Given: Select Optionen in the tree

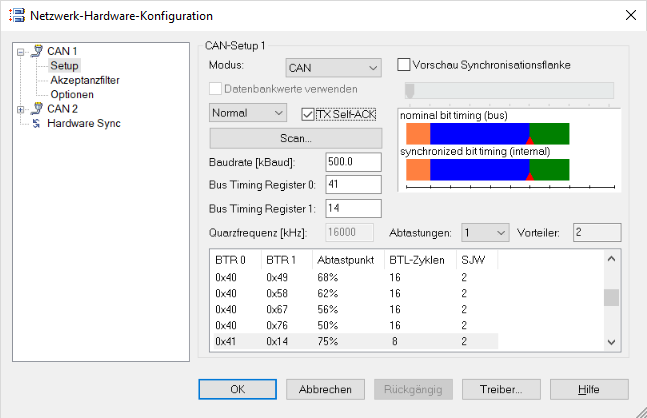Looking at the screenshot, I should (72, 94).
